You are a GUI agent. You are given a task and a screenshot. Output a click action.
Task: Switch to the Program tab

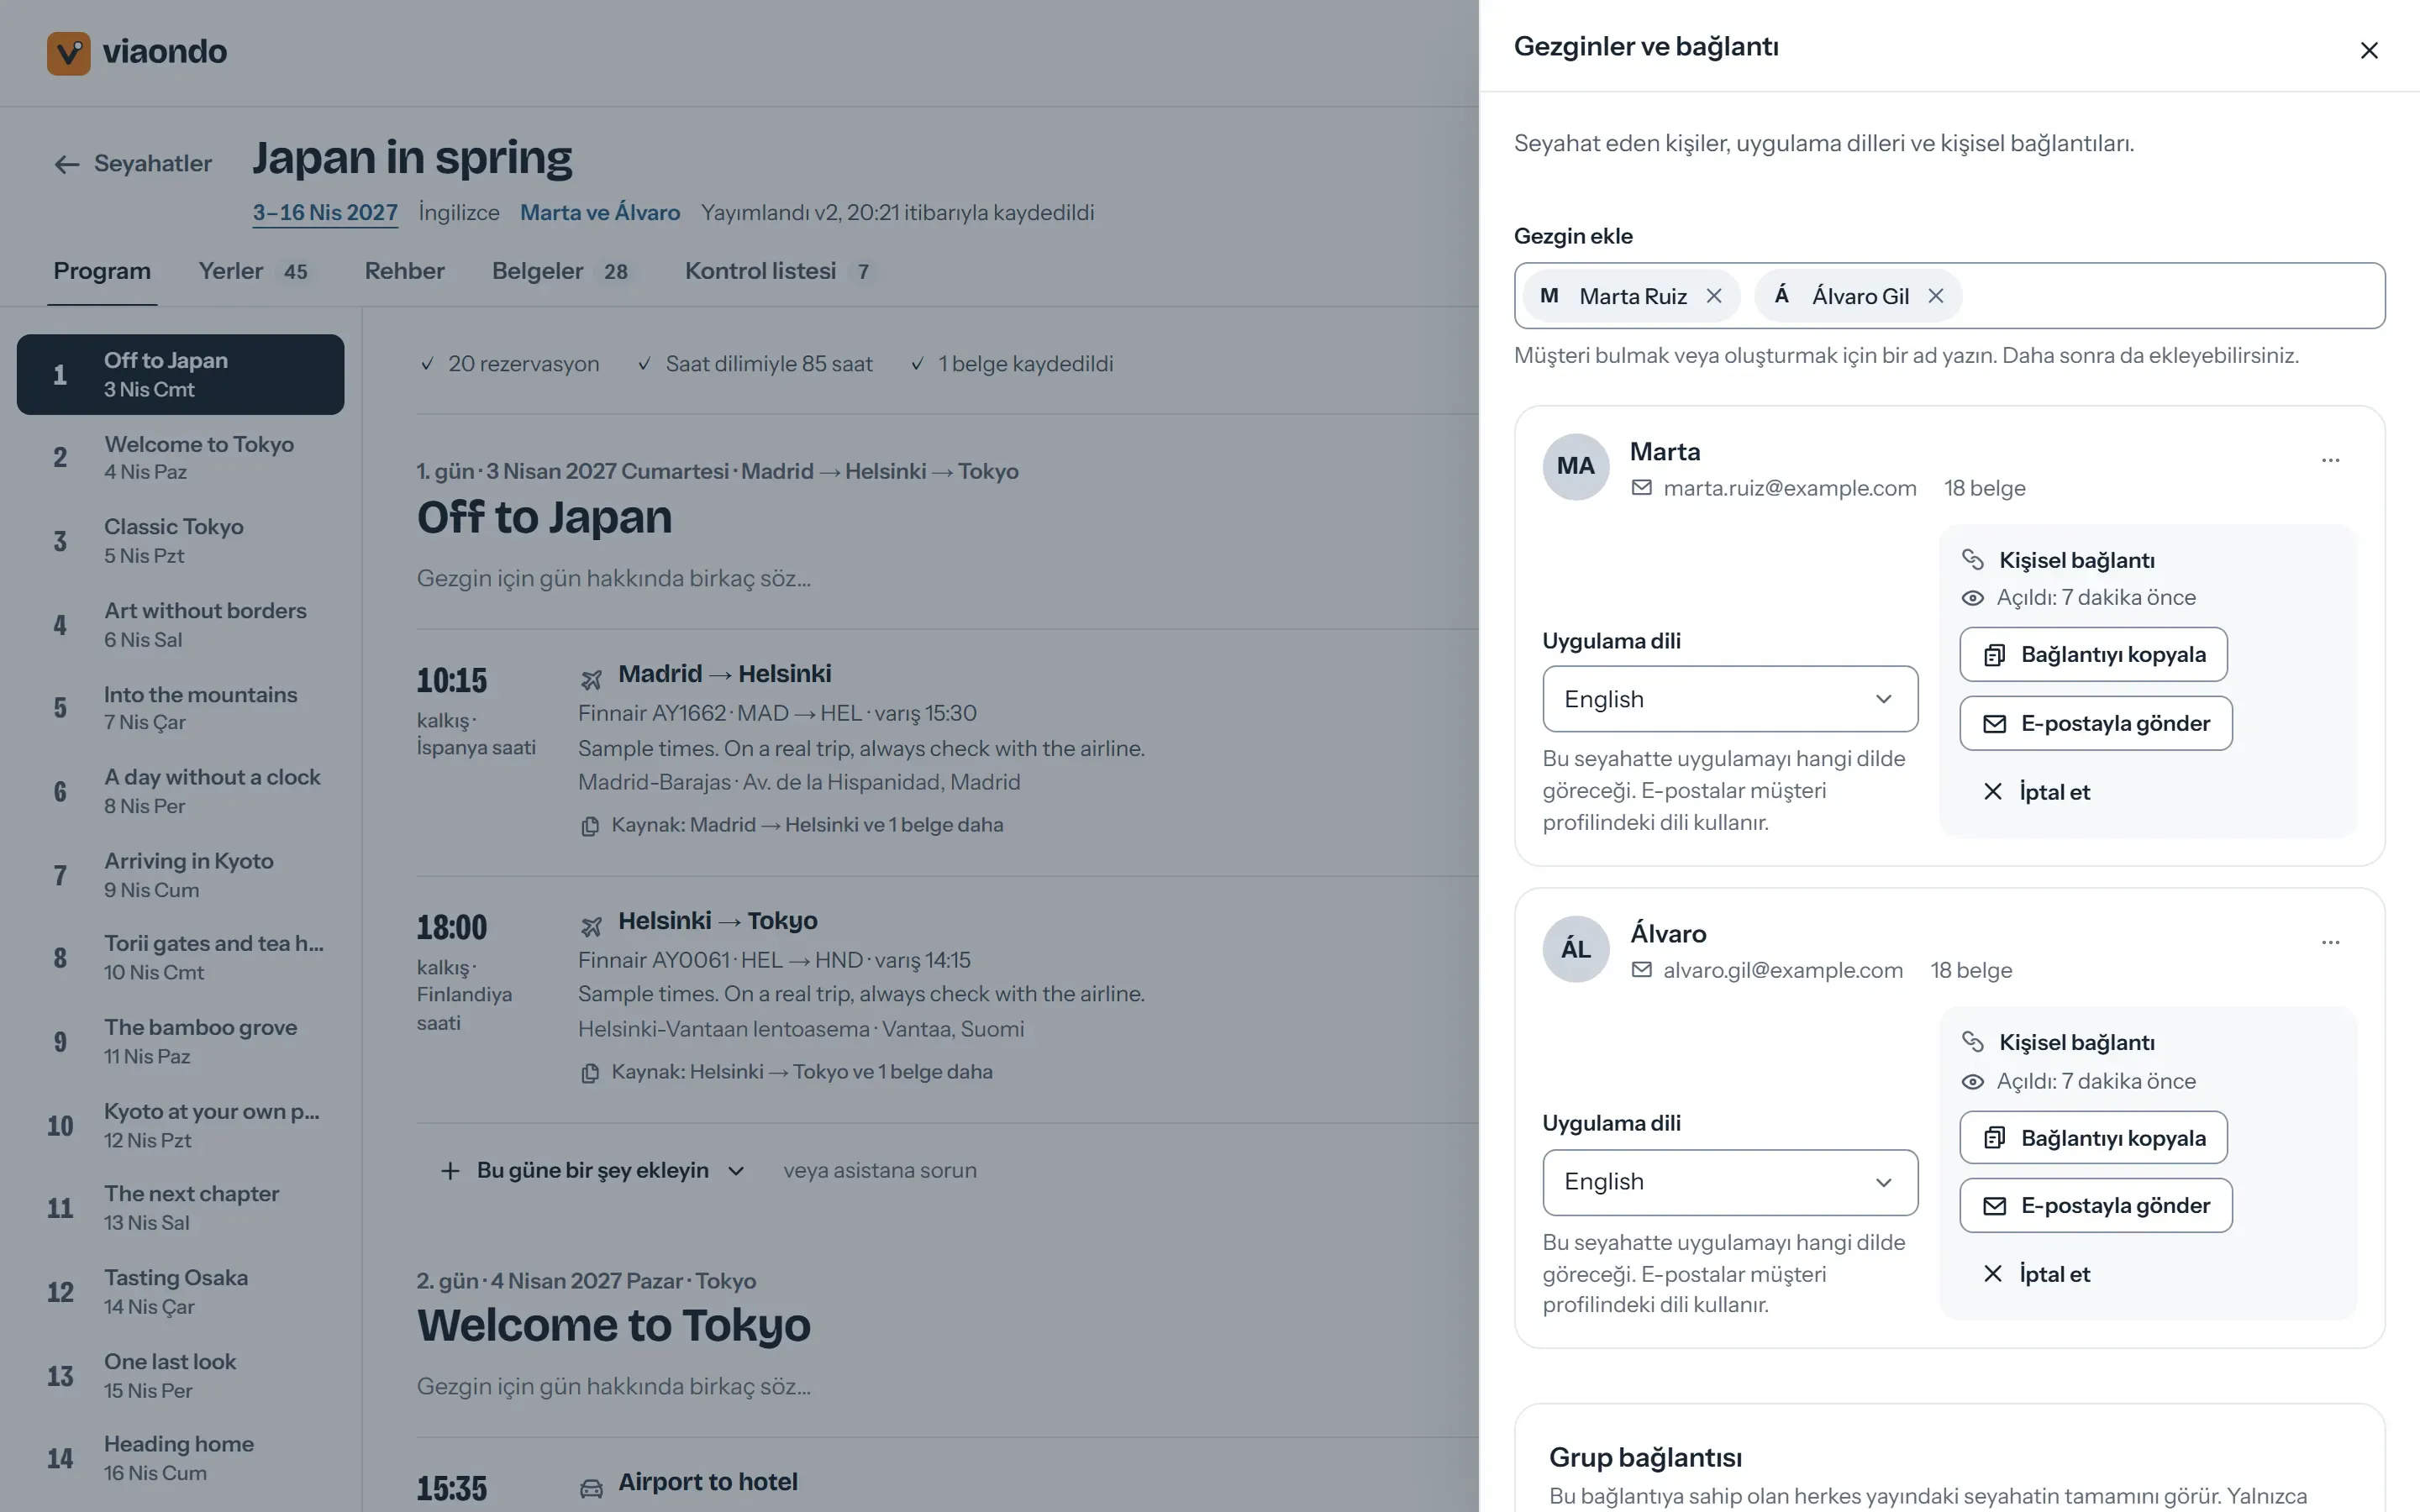(x=102, y=271)
